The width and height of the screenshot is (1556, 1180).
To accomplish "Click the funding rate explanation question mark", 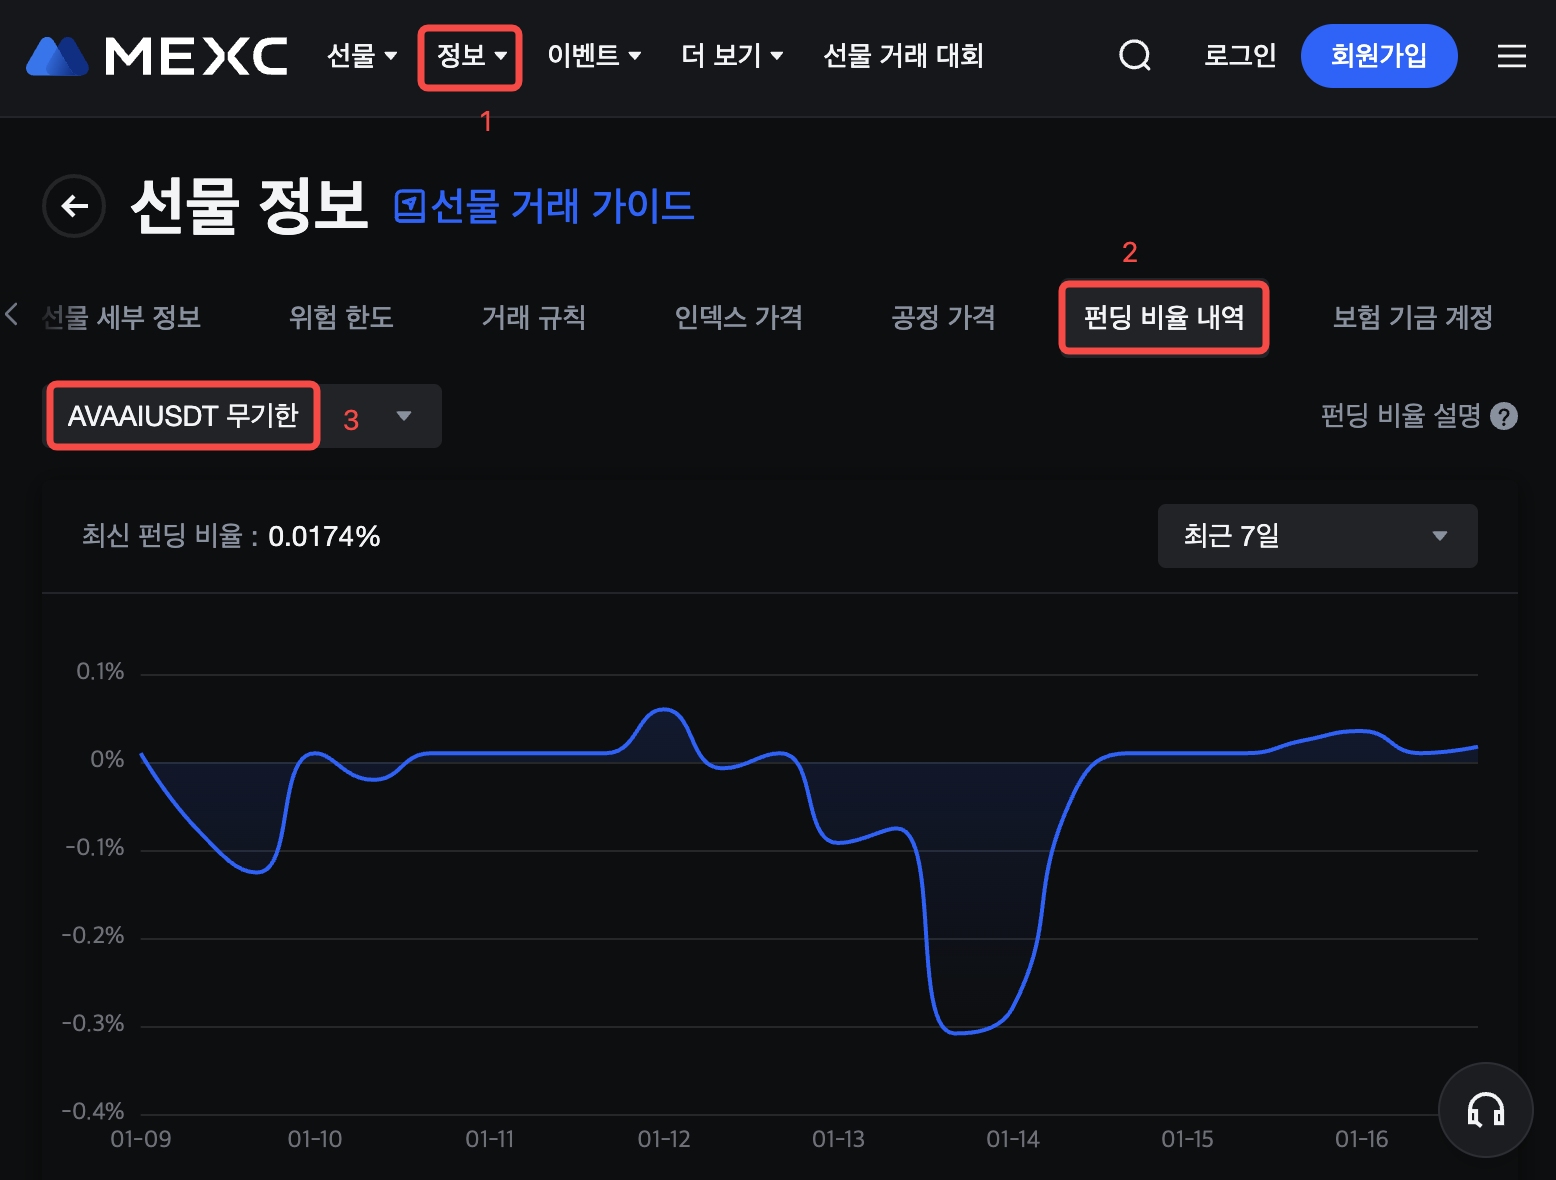I will (1503, 416).
